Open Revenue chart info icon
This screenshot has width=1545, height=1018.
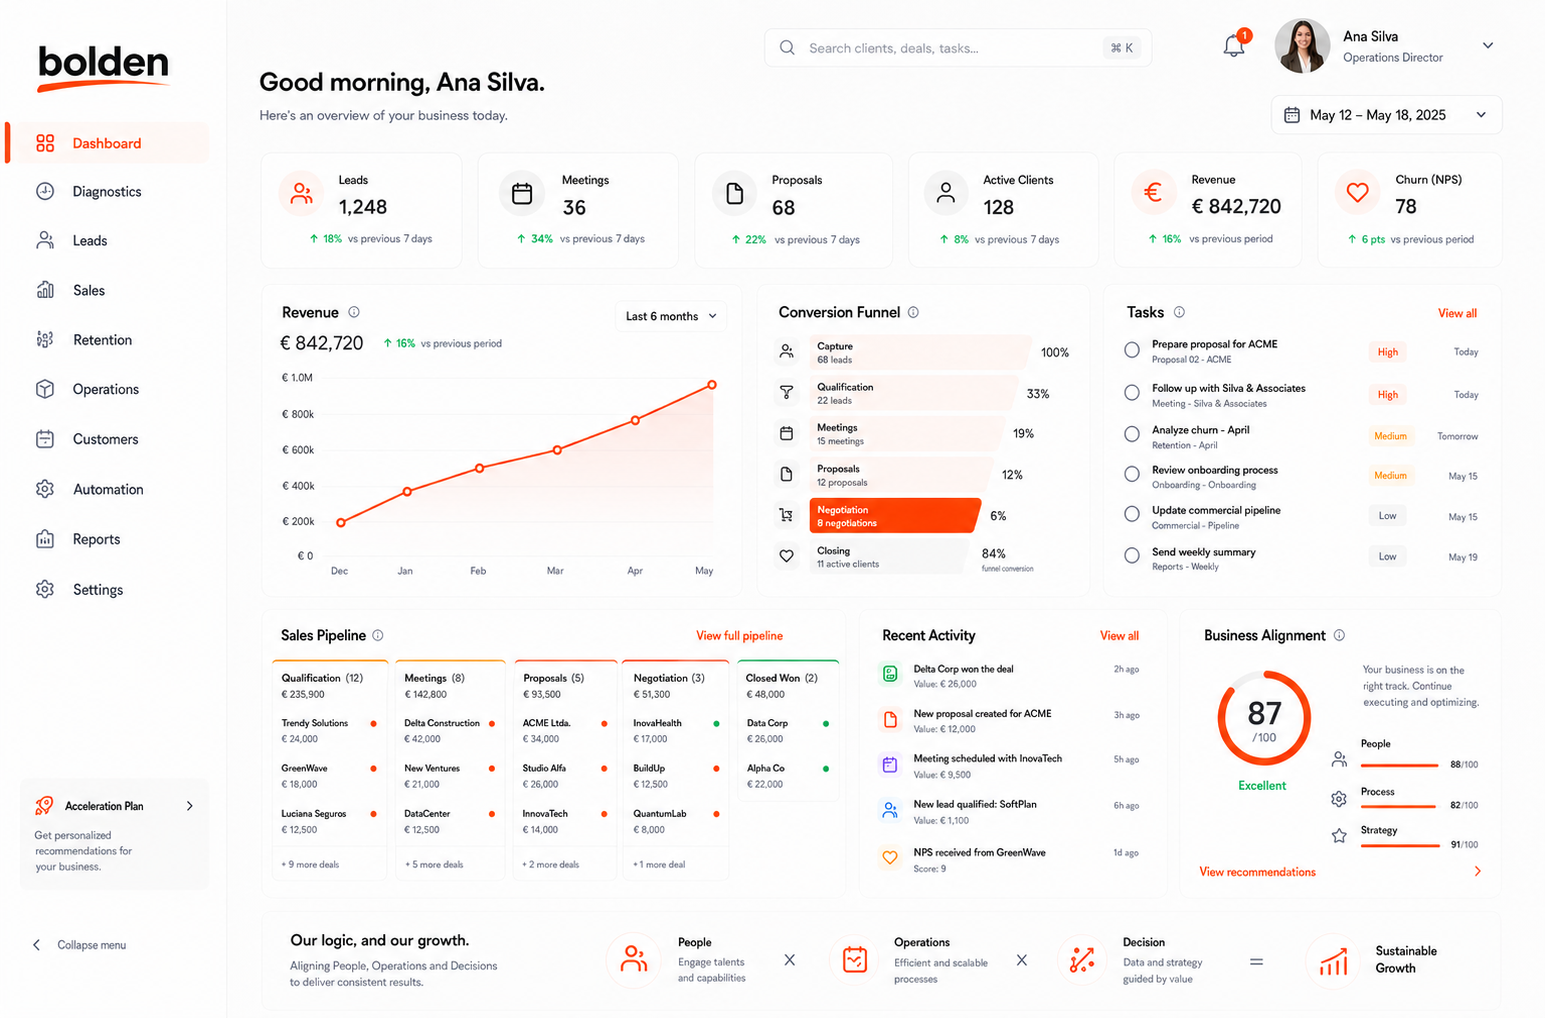(354, 312)
